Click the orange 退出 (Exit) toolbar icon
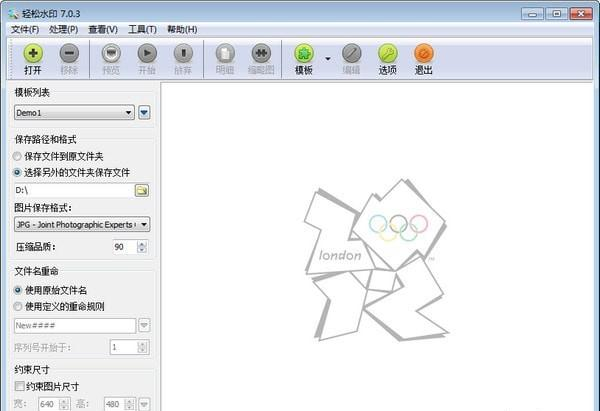This screenshot has width=600, height=411. tap(424, 54)
